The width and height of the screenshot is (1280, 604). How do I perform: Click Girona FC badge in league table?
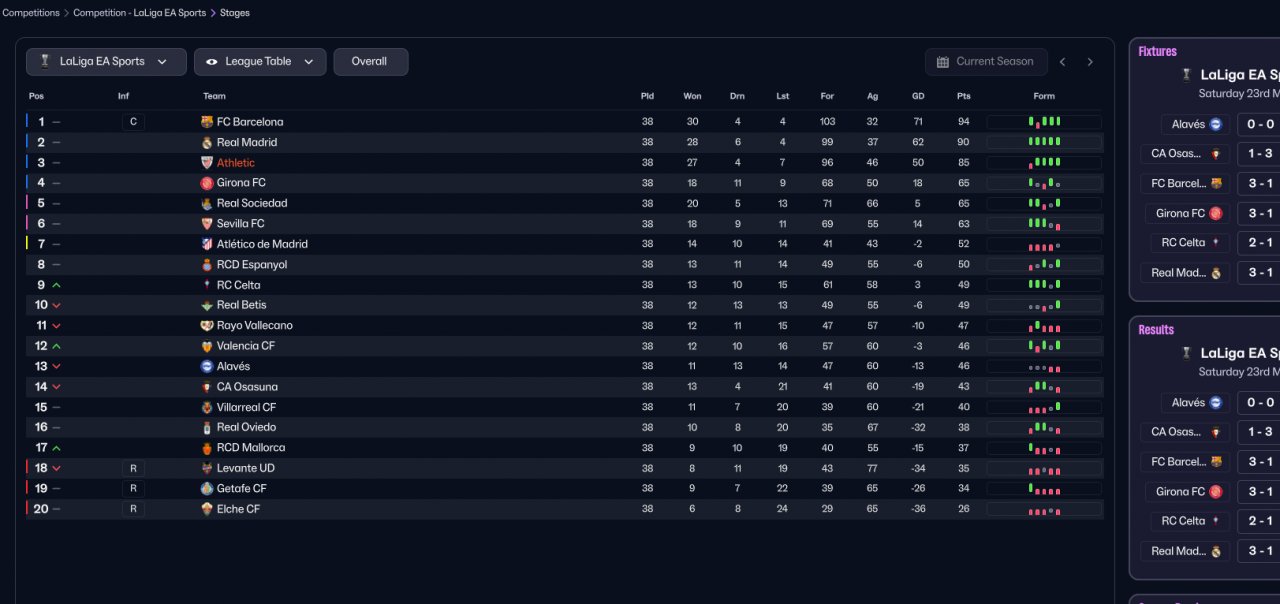pyautogui.click(x=207, y=183)
